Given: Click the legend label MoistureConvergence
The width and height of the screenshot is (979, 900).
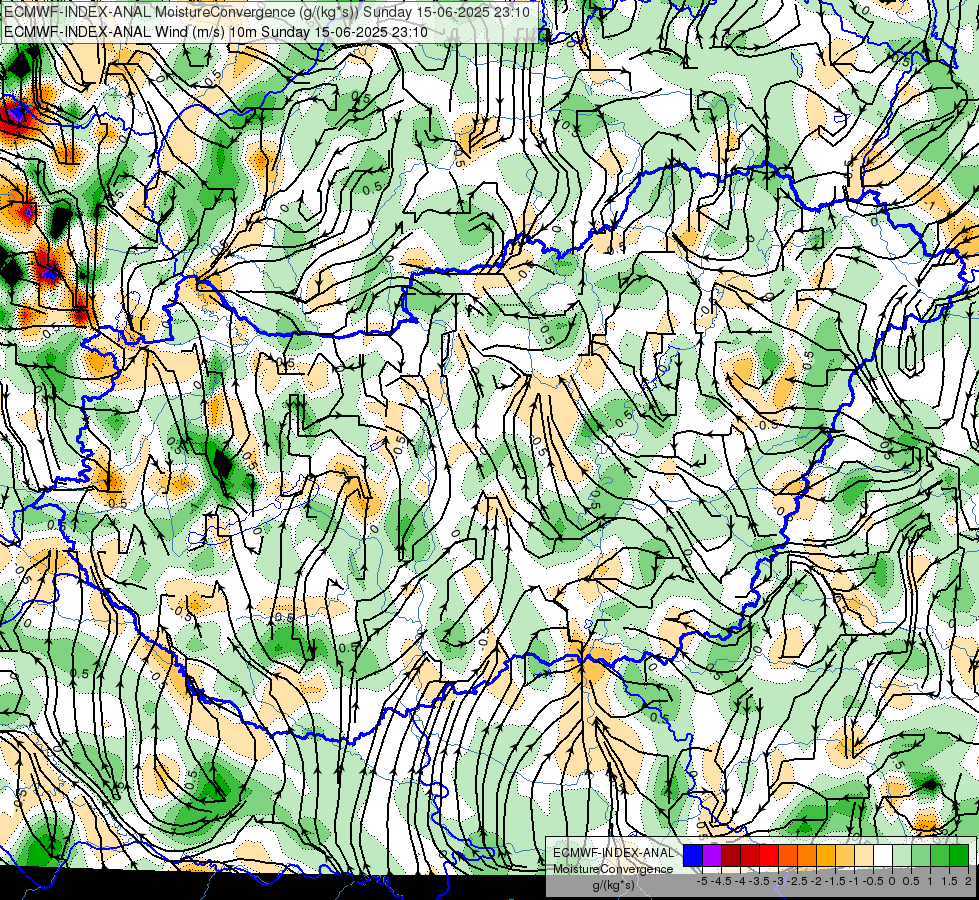Looking at the screenshot, I should pos(613,869).
